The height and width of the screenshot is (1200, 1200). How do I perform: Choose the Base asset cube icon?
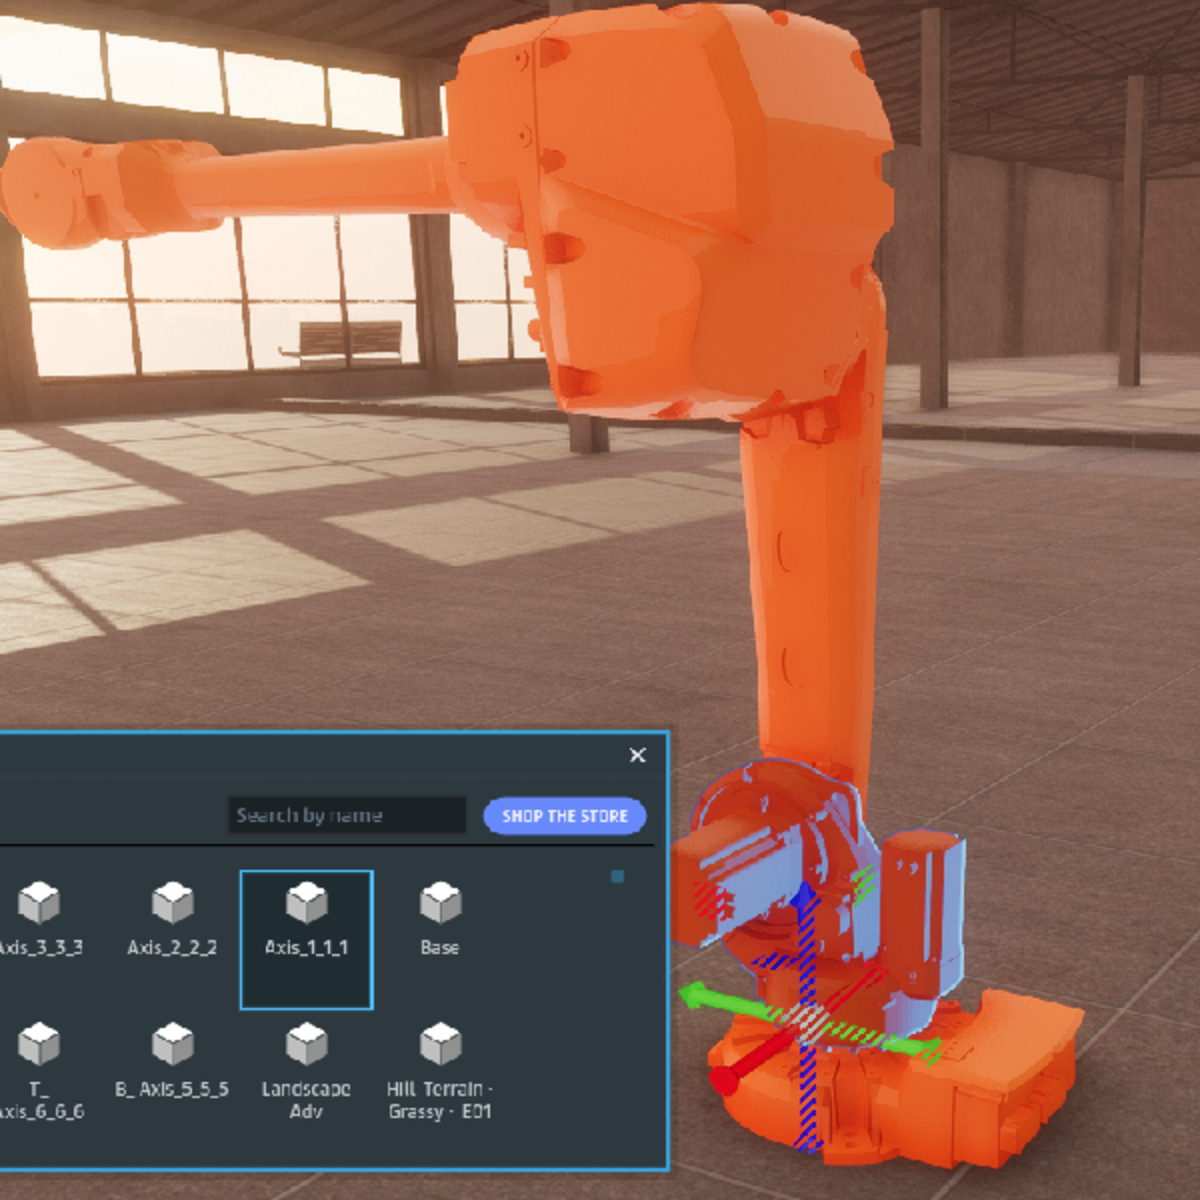pyautogui.click(x=440, y=903)
